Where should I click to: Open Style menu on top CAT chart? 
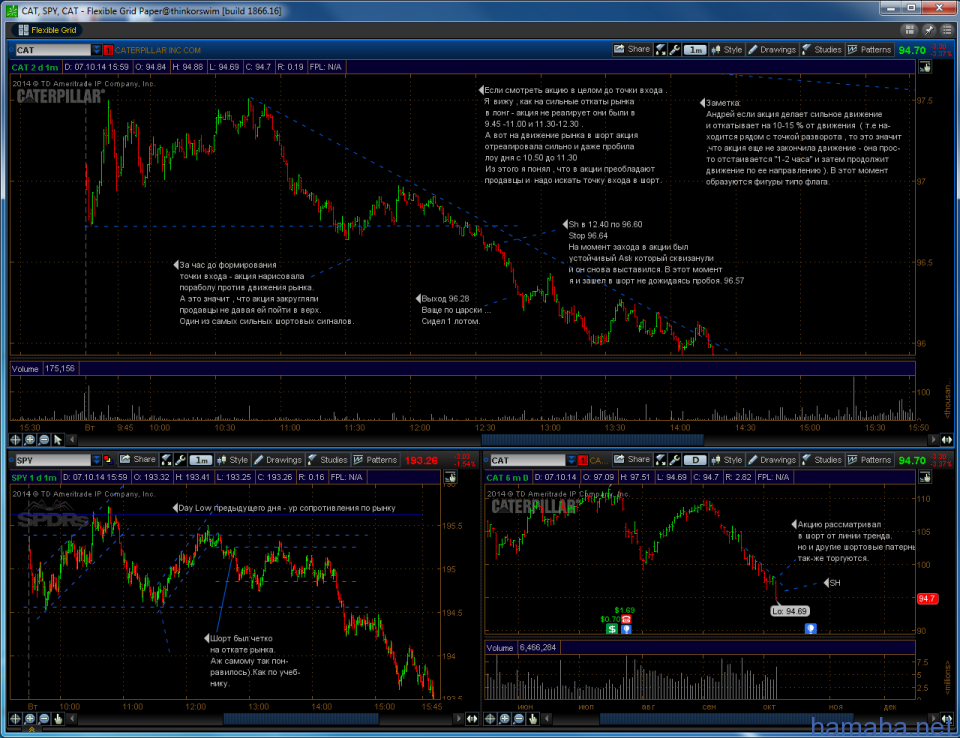[727, 50]
